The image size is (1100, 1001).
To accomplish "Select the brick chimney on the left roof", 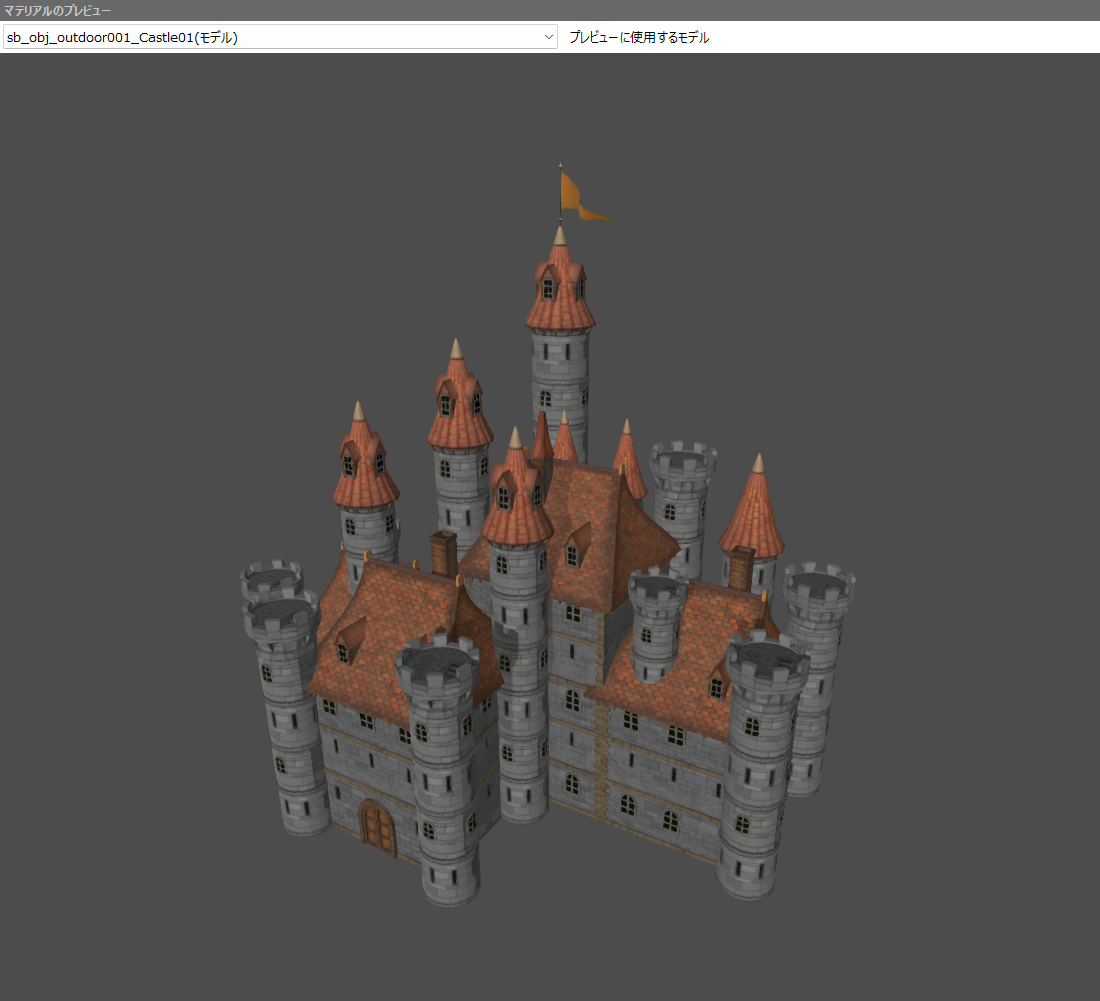I will tap(444, 553).
